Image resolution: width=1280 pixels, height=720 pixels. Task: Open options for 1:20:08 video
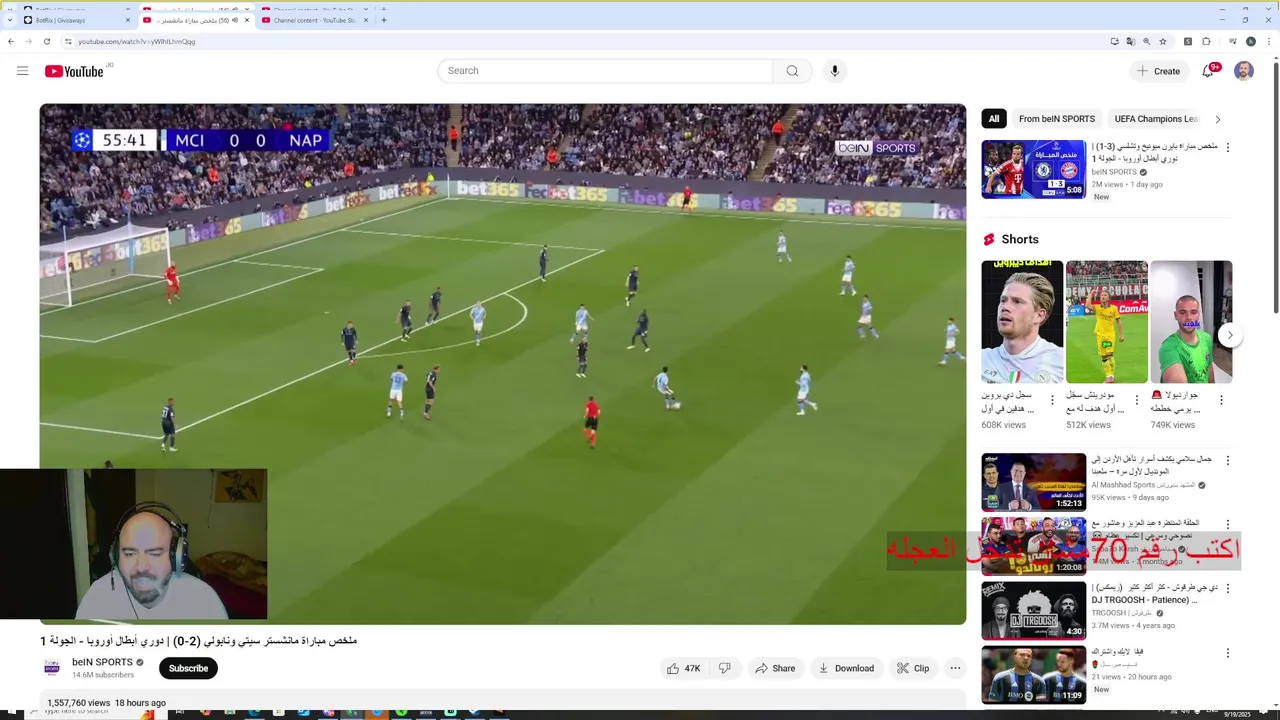tap(1228, 524)
